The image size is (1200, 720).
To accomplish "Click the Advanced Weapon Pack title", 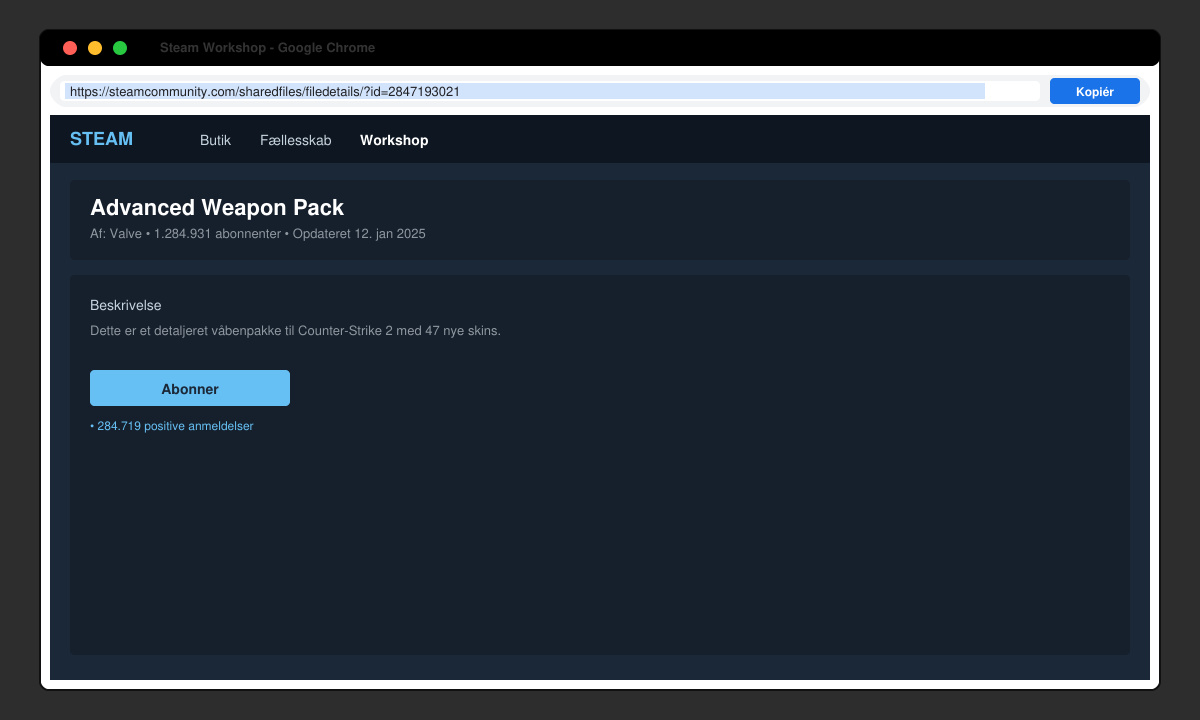I will [217, 207].
